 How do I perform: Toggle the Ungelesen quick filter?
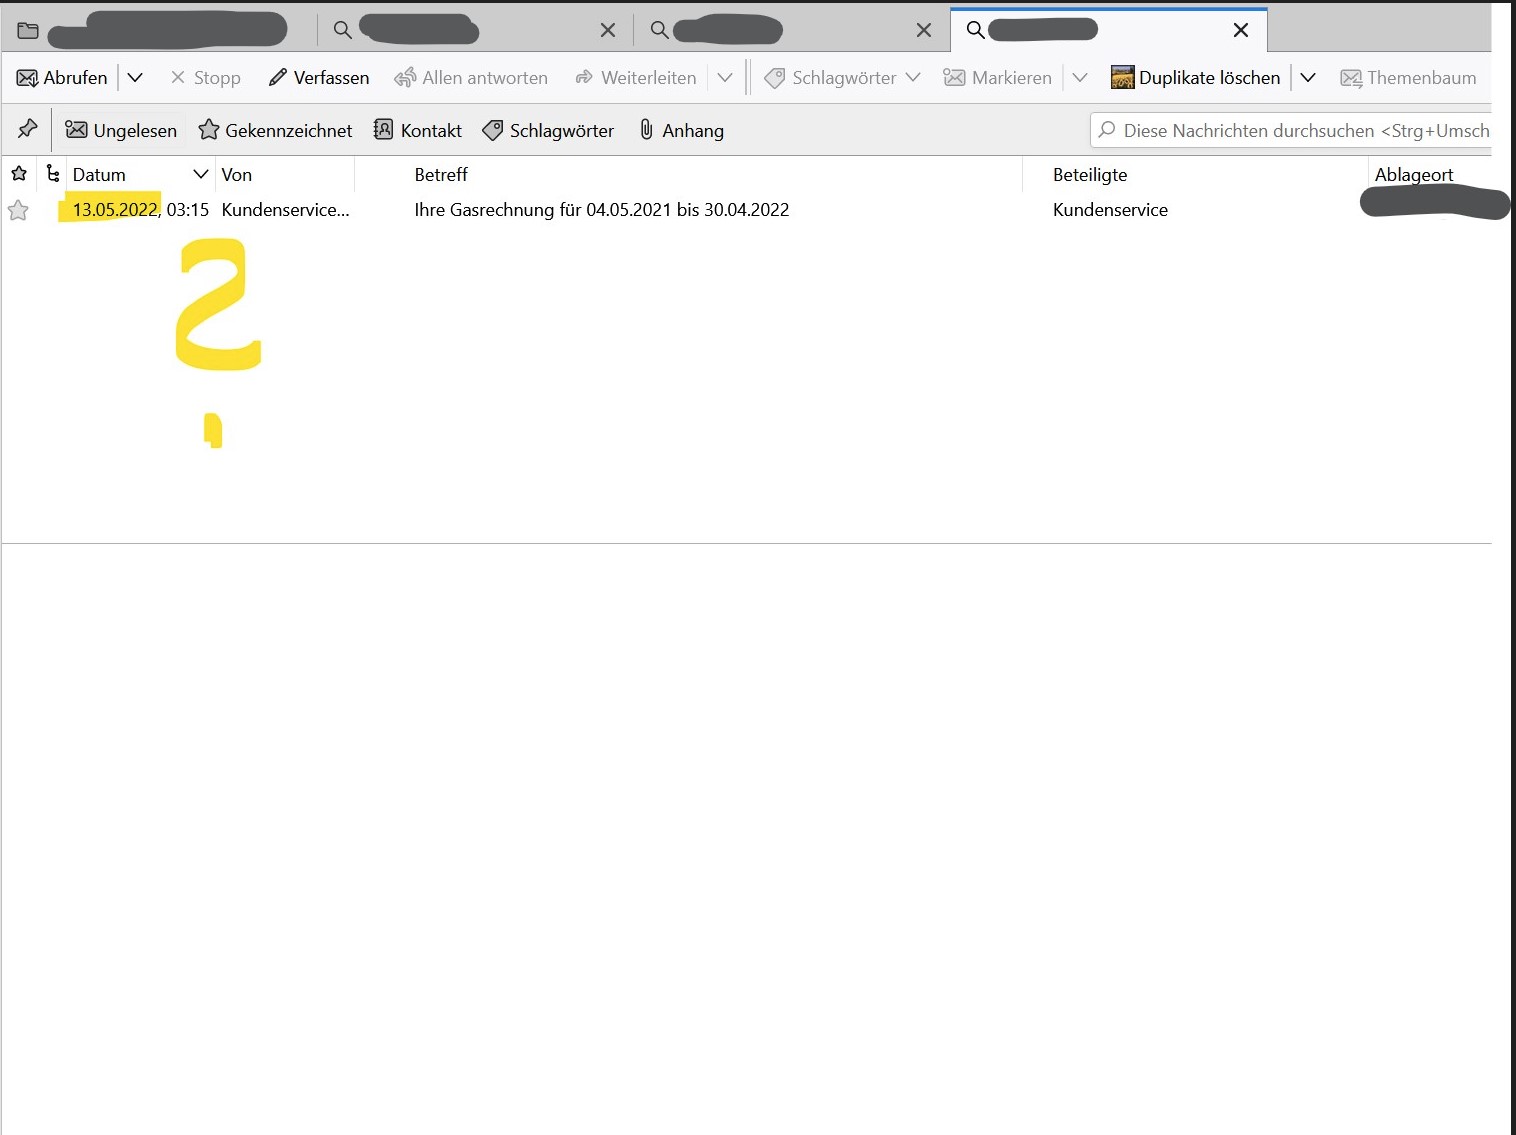[121, 130]
